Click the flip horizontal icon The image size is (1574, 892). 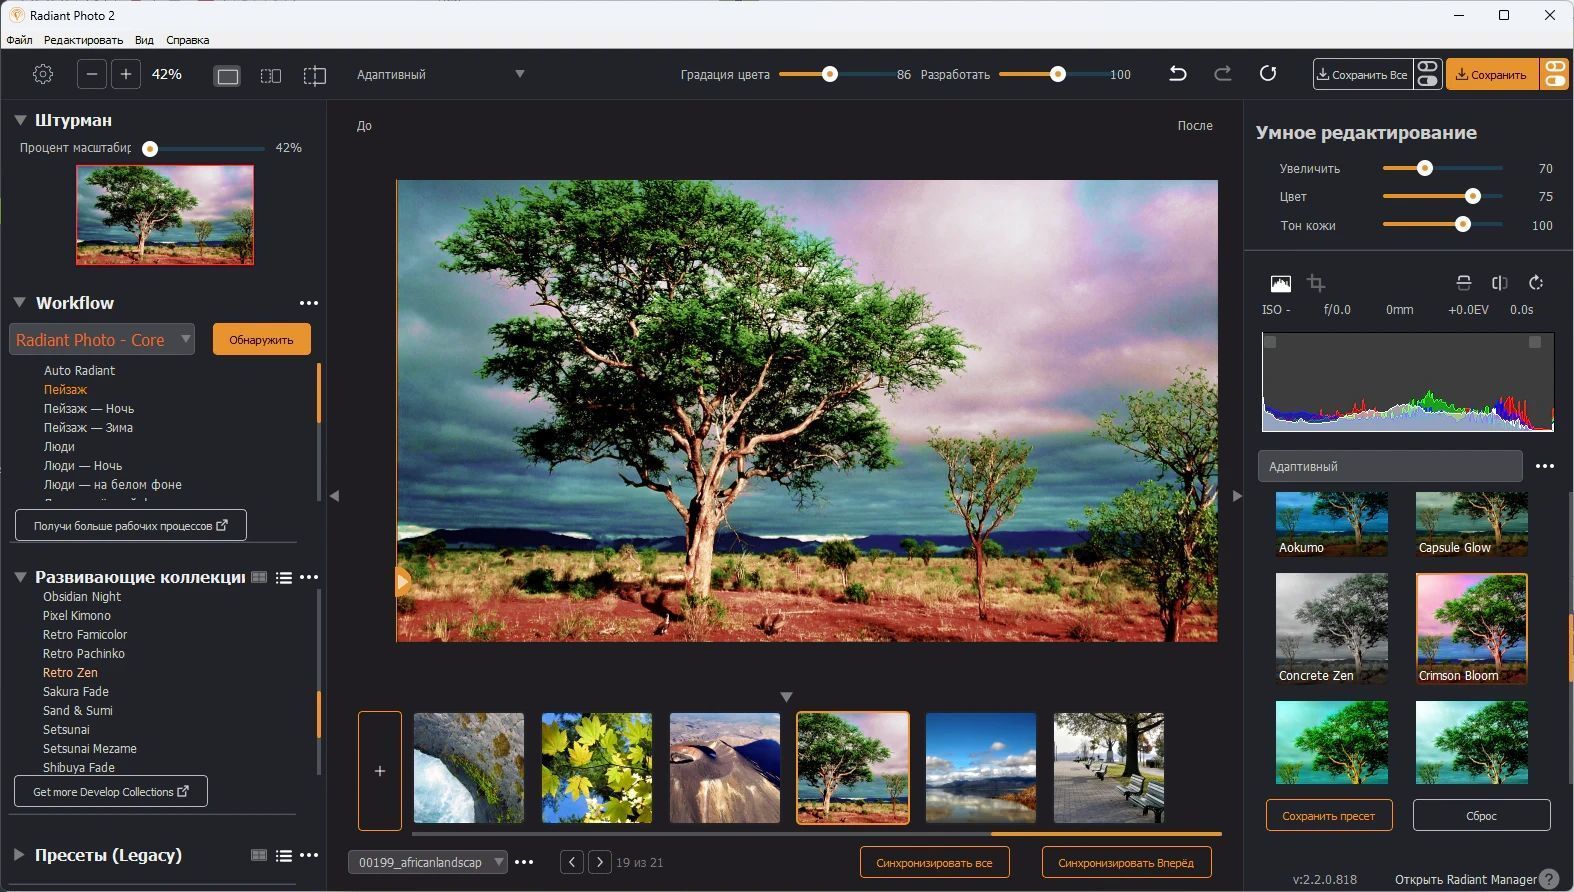1499,283
